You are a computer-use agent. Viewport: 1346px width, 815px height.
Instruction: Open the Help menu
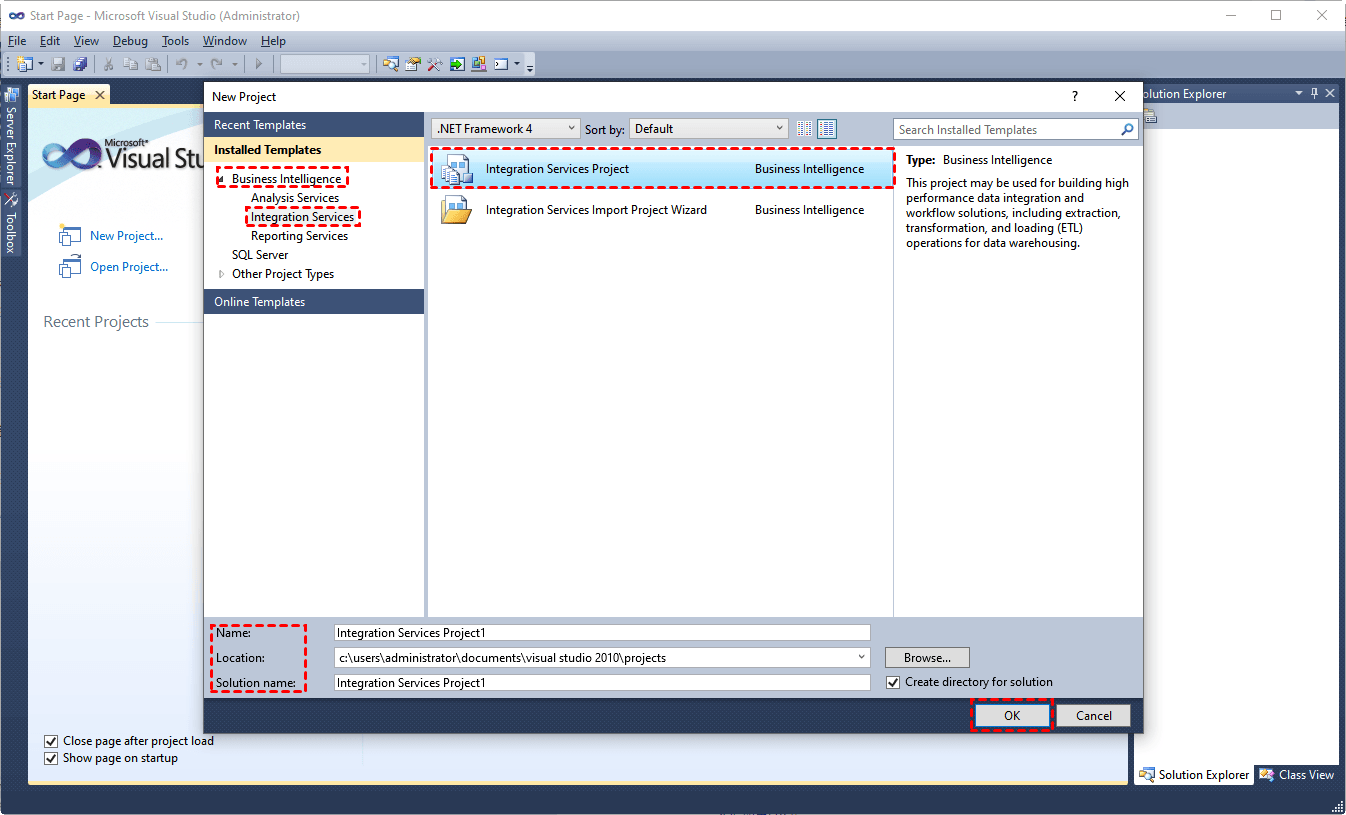coord(273,41)
